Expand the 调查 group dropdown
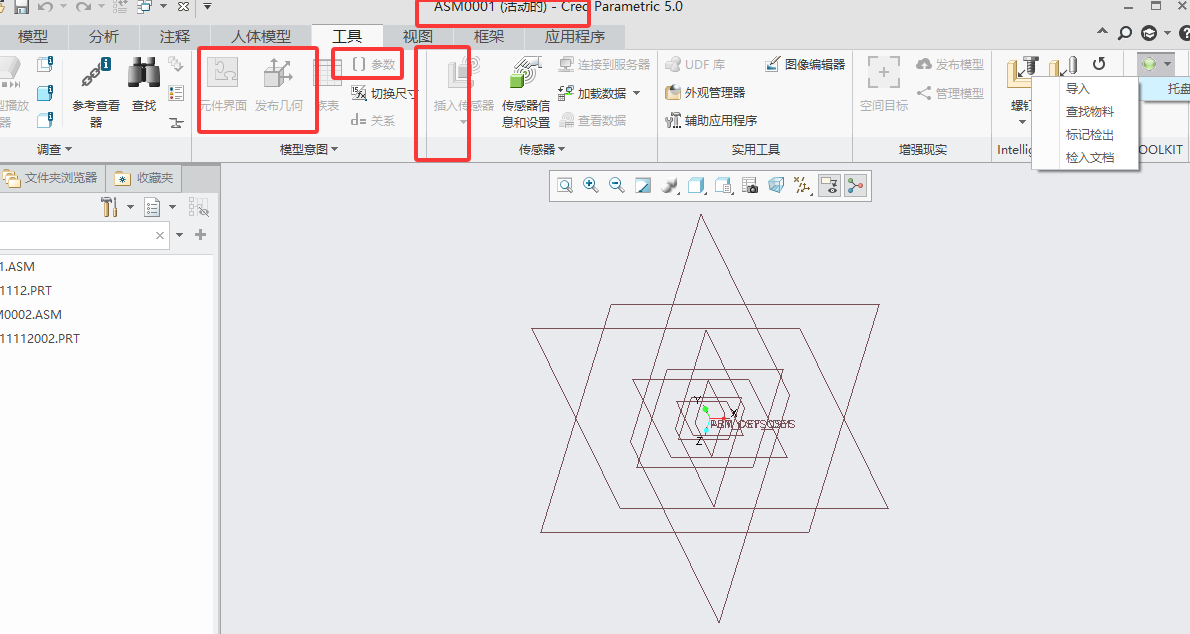Screen dimensions: 1190x634 tap(55, 150)
